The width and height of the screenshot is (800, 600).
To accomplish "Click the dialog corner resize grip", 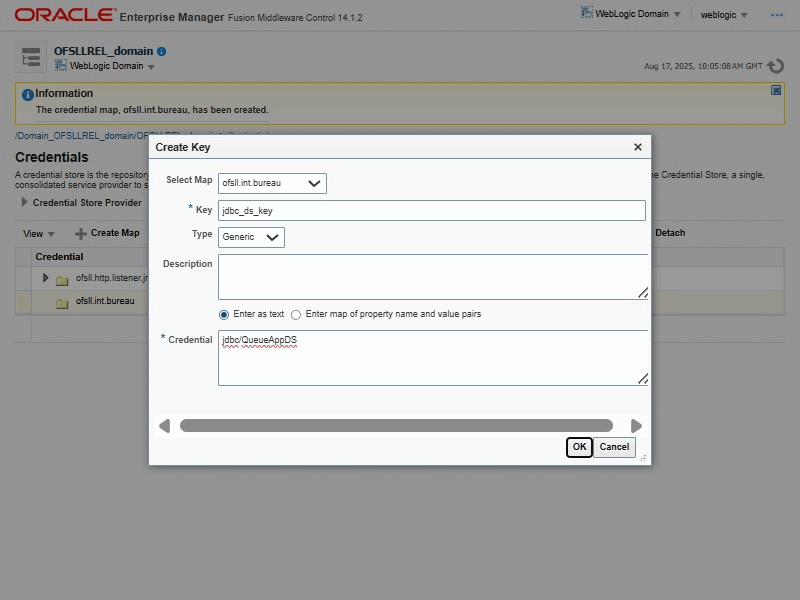I will coord(643,458).
